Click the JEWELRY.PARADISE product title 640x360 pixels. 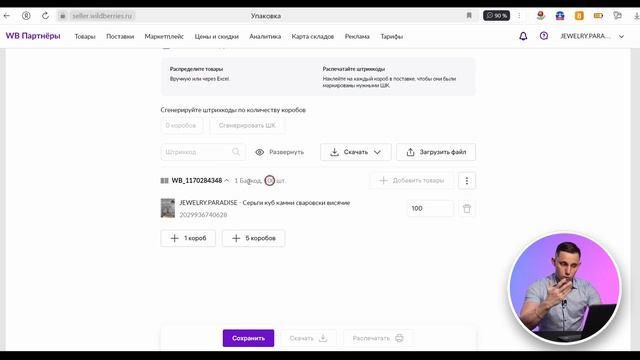pyautogui.click(x=264, y=202)
